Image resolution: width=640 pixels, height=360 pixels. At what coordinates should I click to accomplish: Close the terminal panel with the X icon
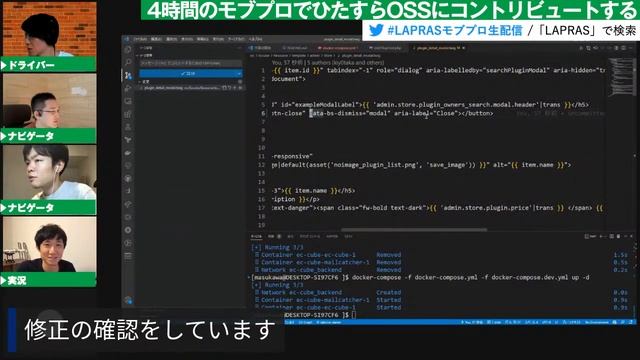[631, 236]
